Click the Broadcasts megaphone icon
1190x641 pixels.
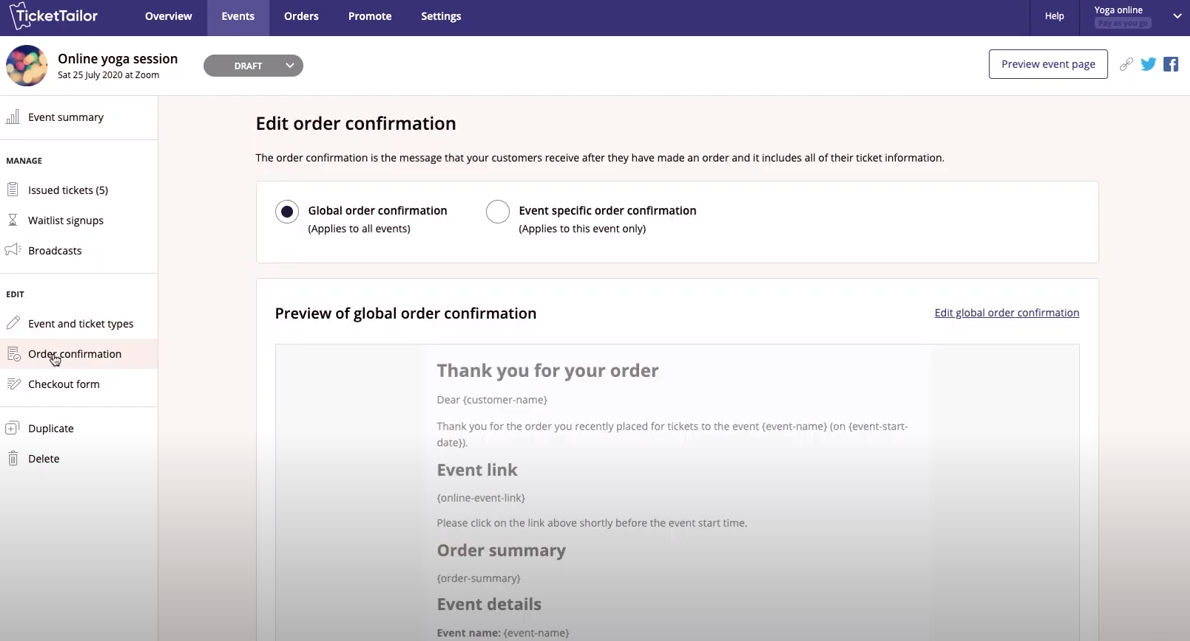point(13,250)
